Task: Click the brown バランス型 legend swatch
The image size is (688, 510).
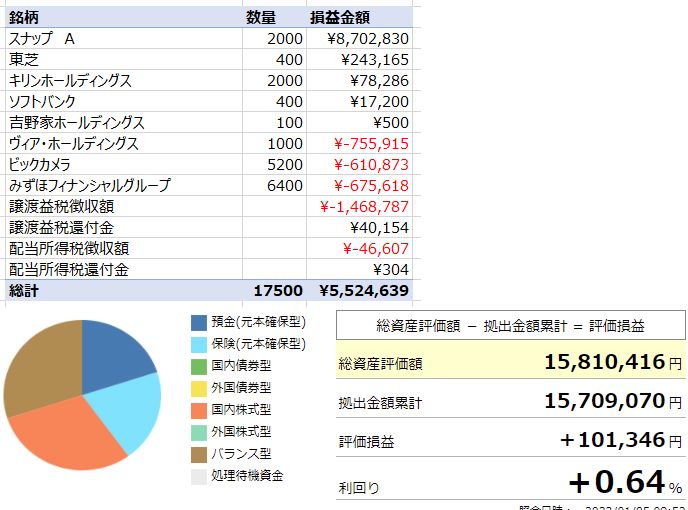Action: pos(199,454)
